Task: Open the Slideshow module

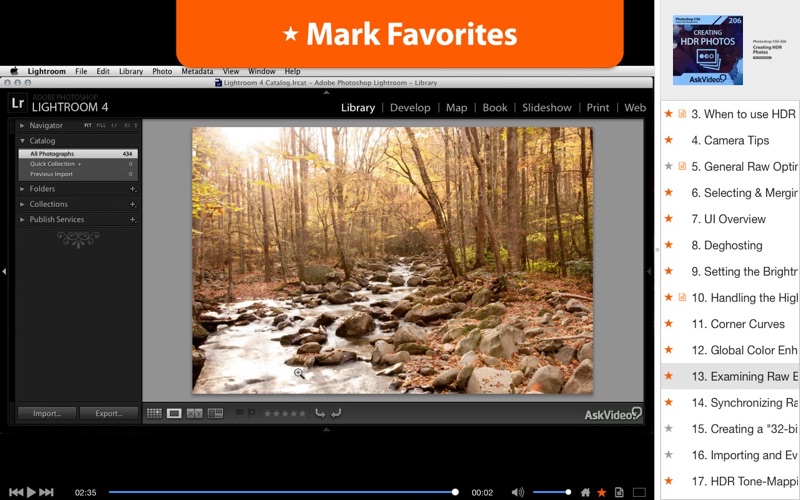Action: (x=547, y=108)
